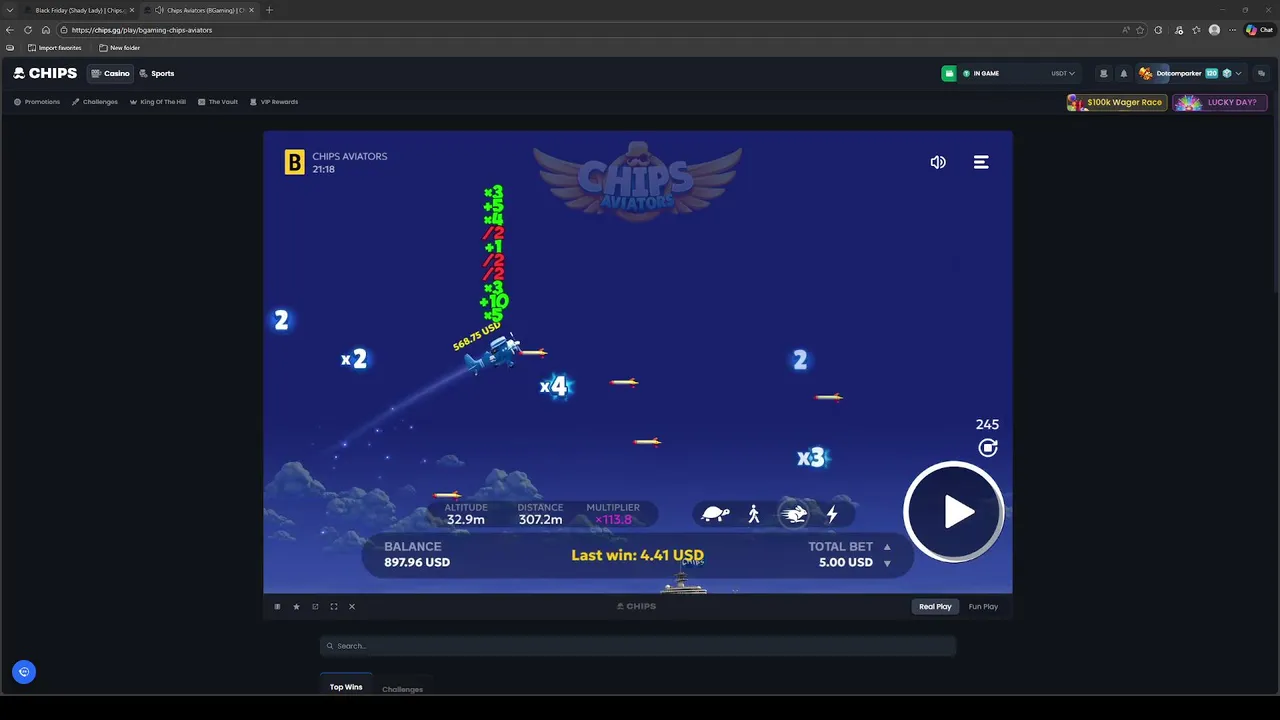Viewport: 1280px width, 720px height.
Task: Mute the game sound speaker icon
Action: 938,162
